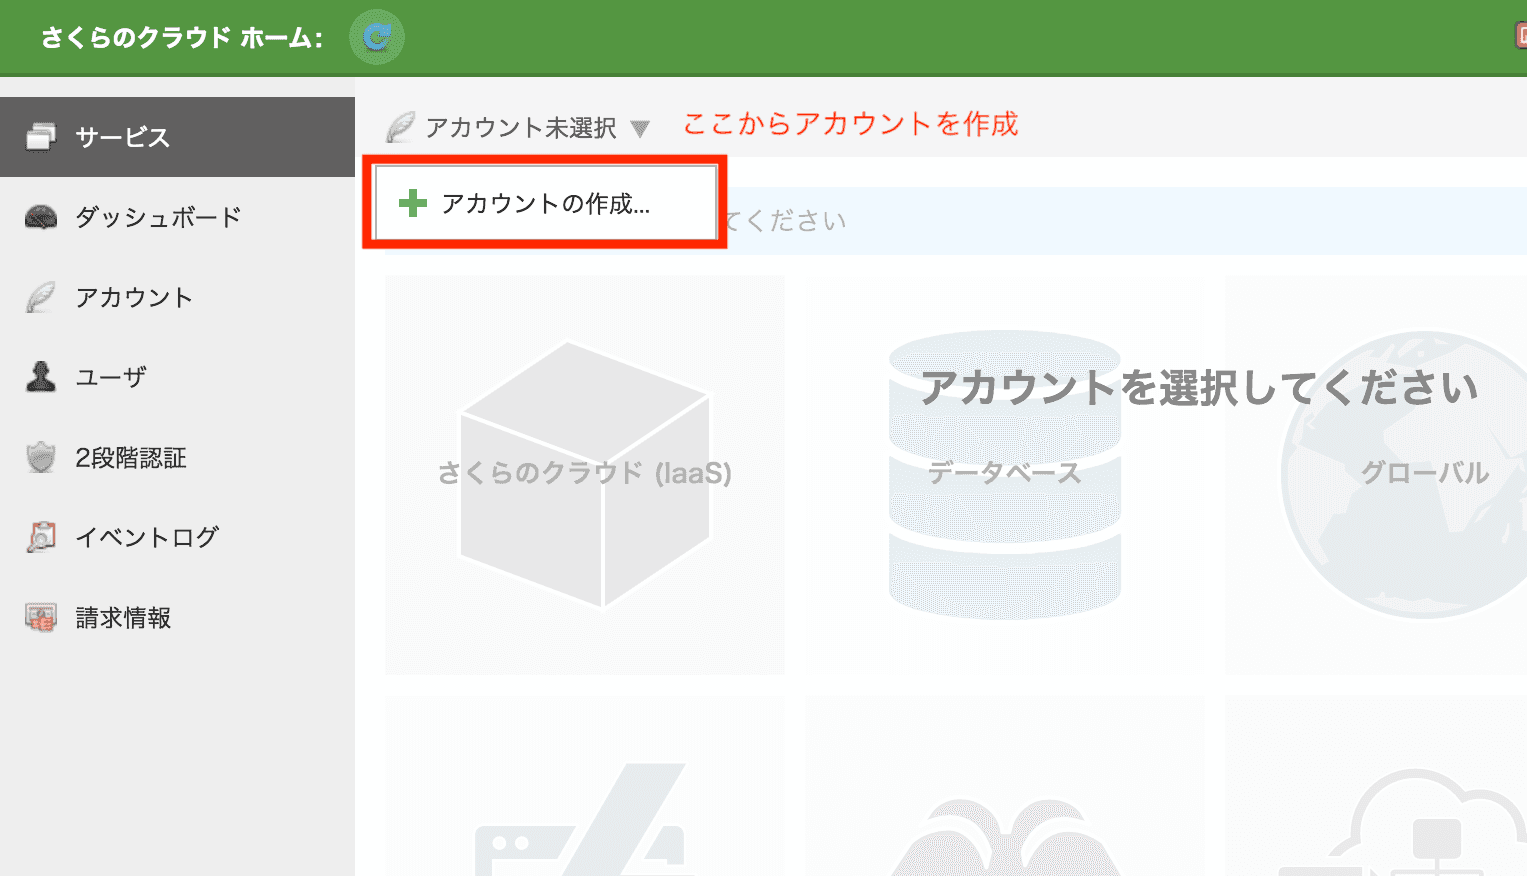Click the ダッシュボード gauge icon

pyautogui.click(x=41, y=217)
